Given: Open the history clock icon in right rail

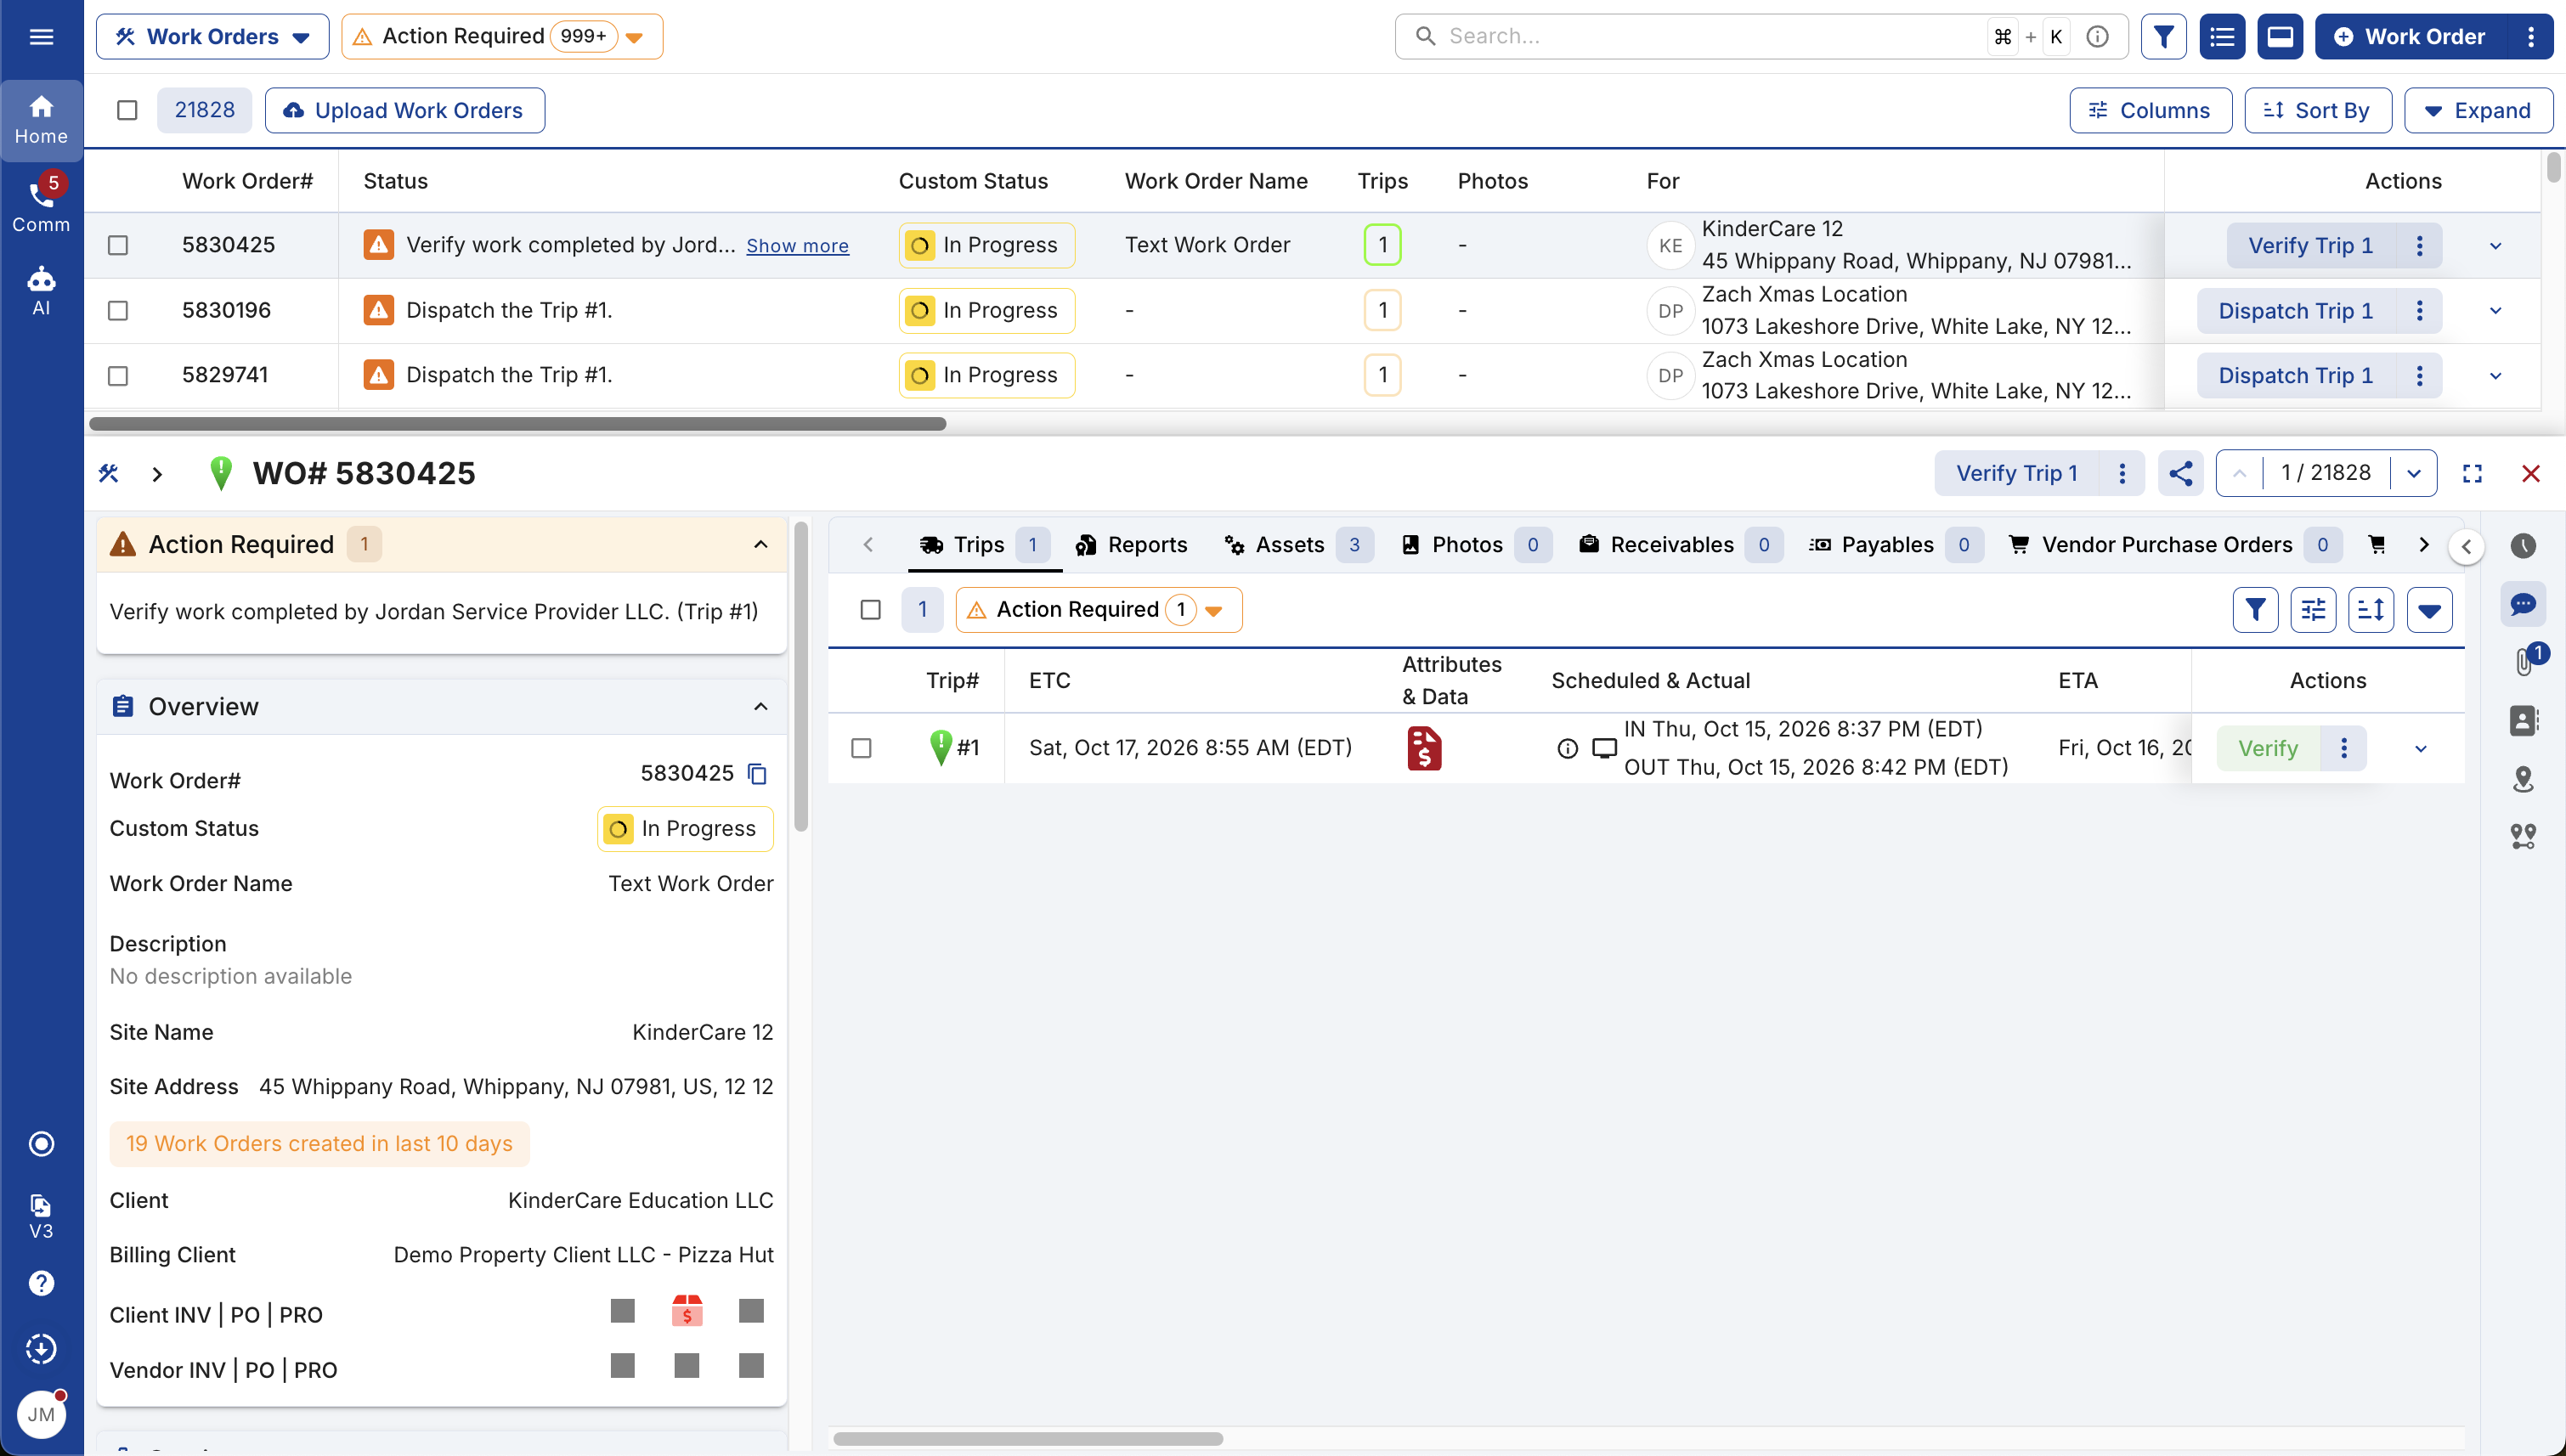Looking at the screenshot, I should [x=2523, y=546].
